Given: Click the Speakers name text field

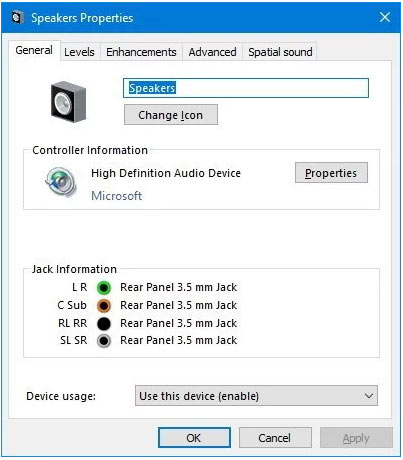Looking at the screenshot, I should coord(246,88).
